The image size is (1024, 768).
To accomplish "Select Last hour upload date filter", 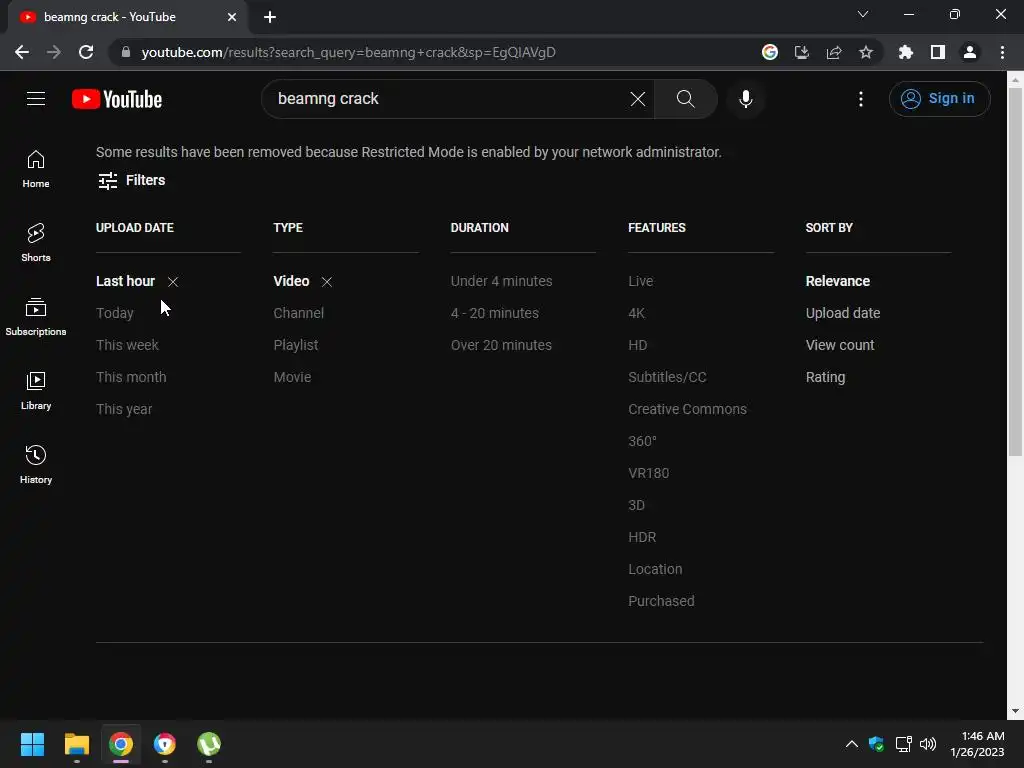I will click(125, 281).
